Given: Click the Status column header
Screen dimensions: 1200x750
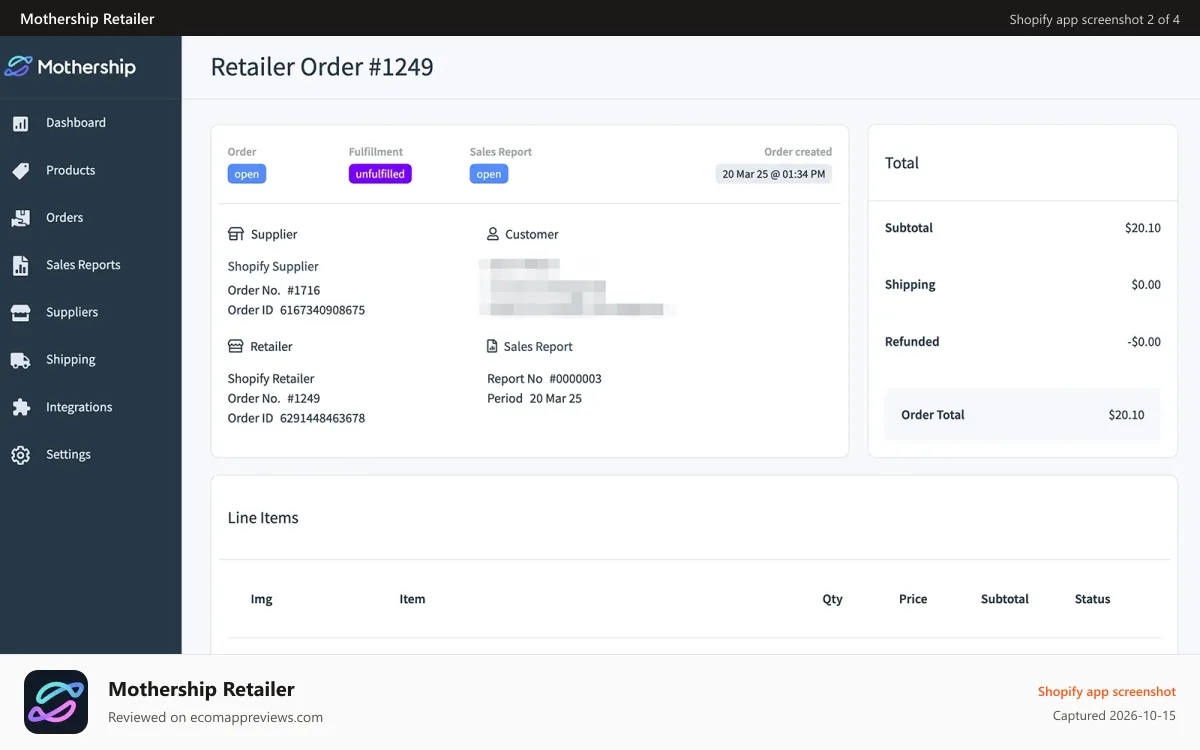Looking at the screenshot, I should pyautogui.click(x=1092, y=599).
